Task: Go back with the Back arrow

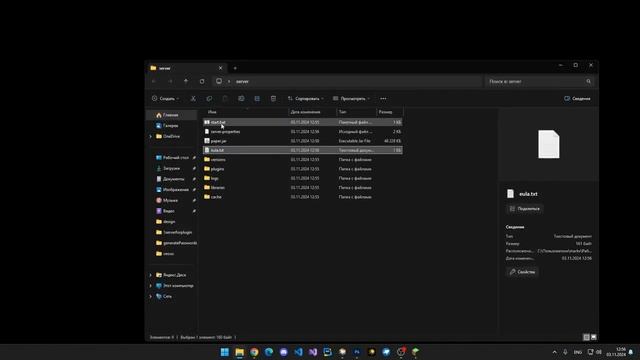Action: 154,81
